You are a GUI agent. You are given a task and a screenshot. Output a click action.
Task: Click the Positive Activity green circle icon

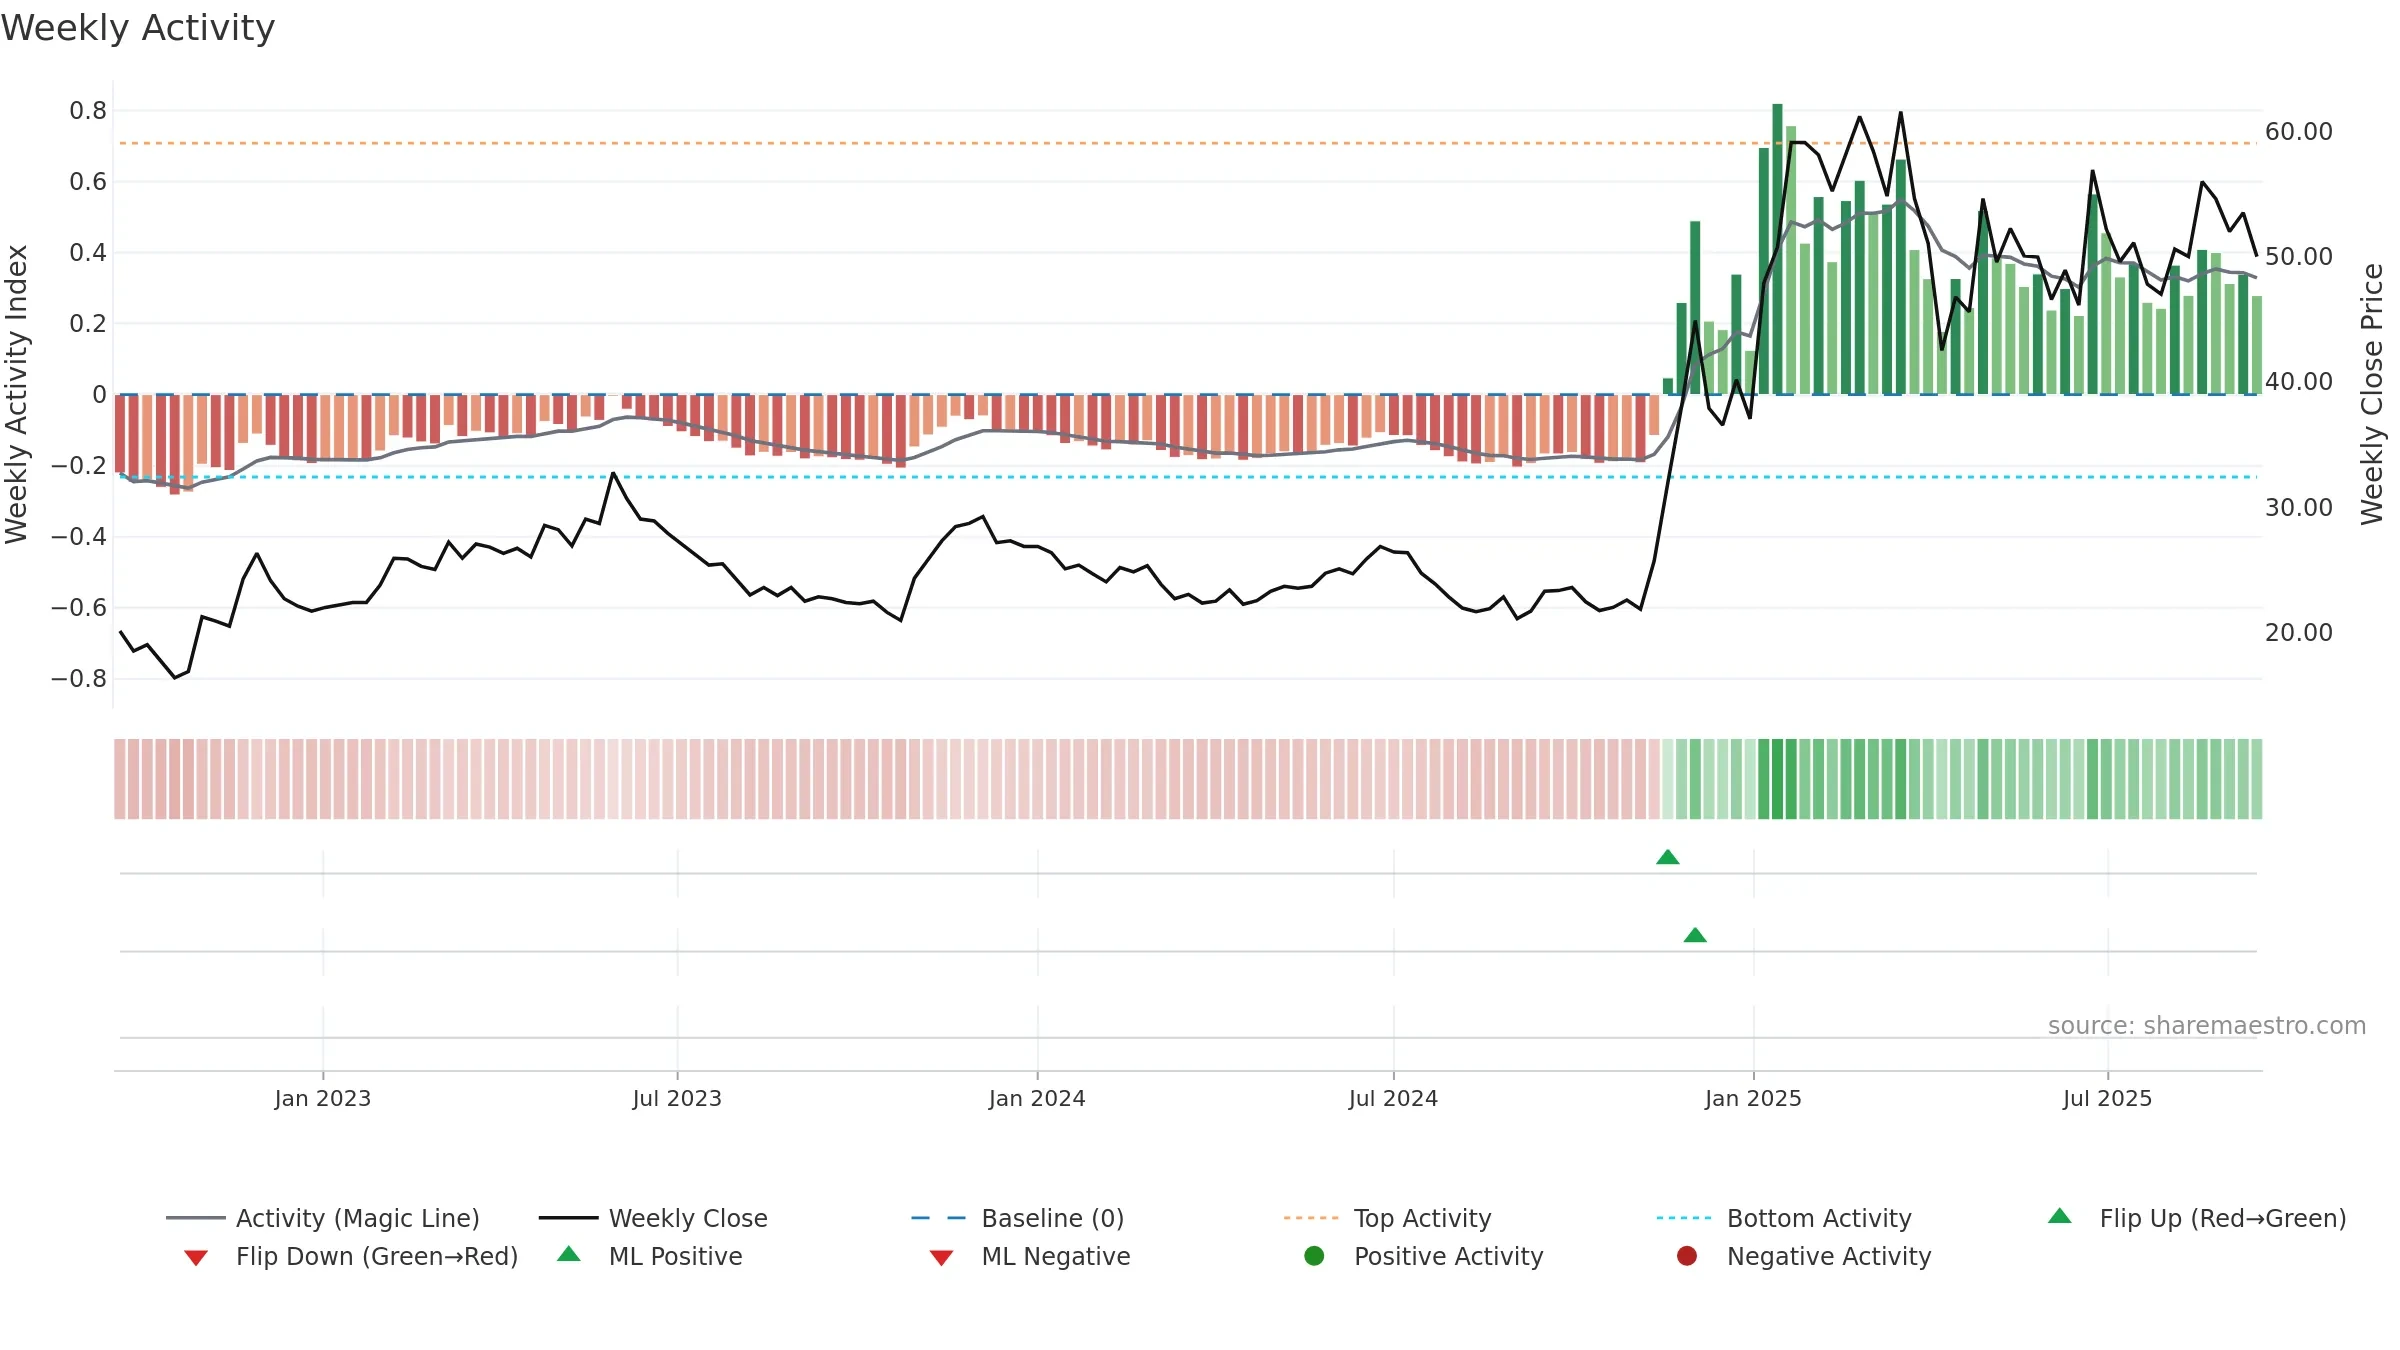pos(1315,1256)
